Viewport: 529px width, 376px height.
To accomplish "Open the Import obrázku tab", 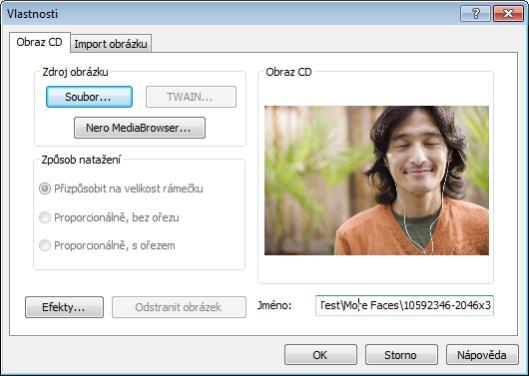I will point(111,44).
